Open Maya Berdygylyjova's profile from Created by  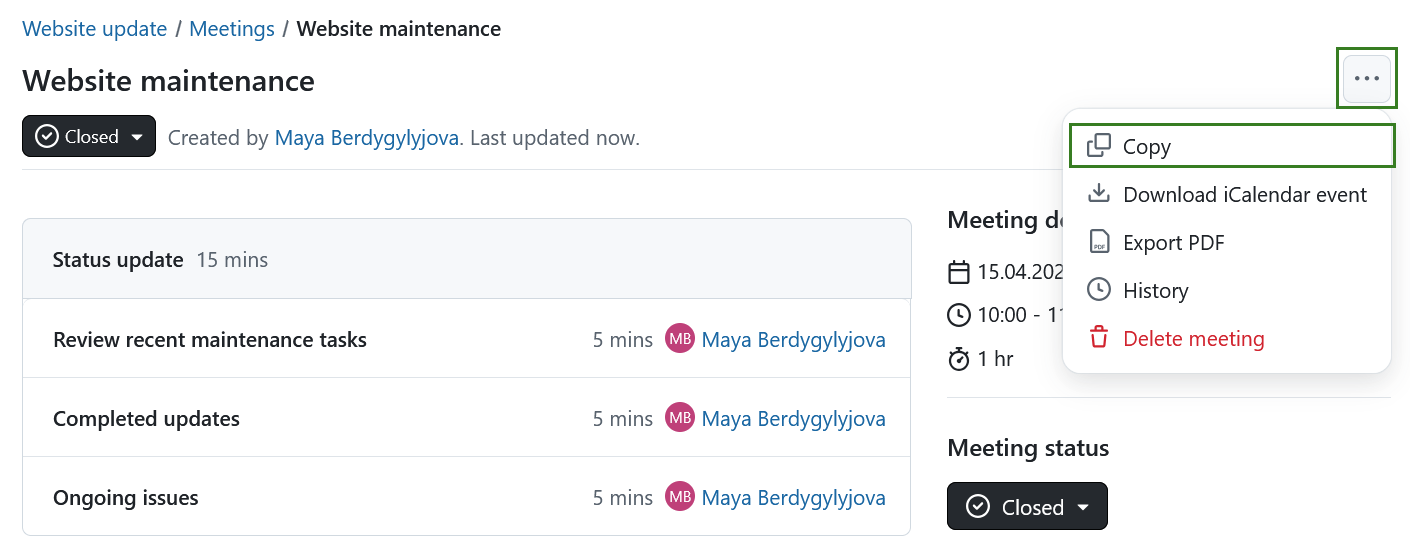click(366, 138)
